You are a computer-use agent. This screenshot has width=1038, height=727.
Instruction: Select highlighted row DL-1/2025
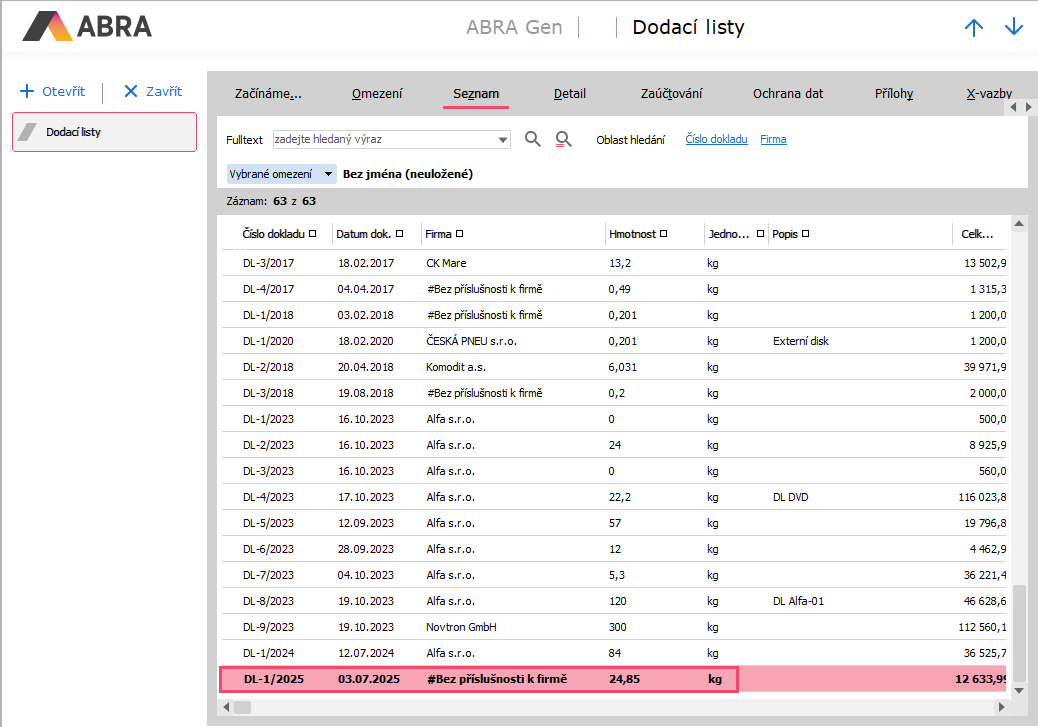click(x=614, y=679)
